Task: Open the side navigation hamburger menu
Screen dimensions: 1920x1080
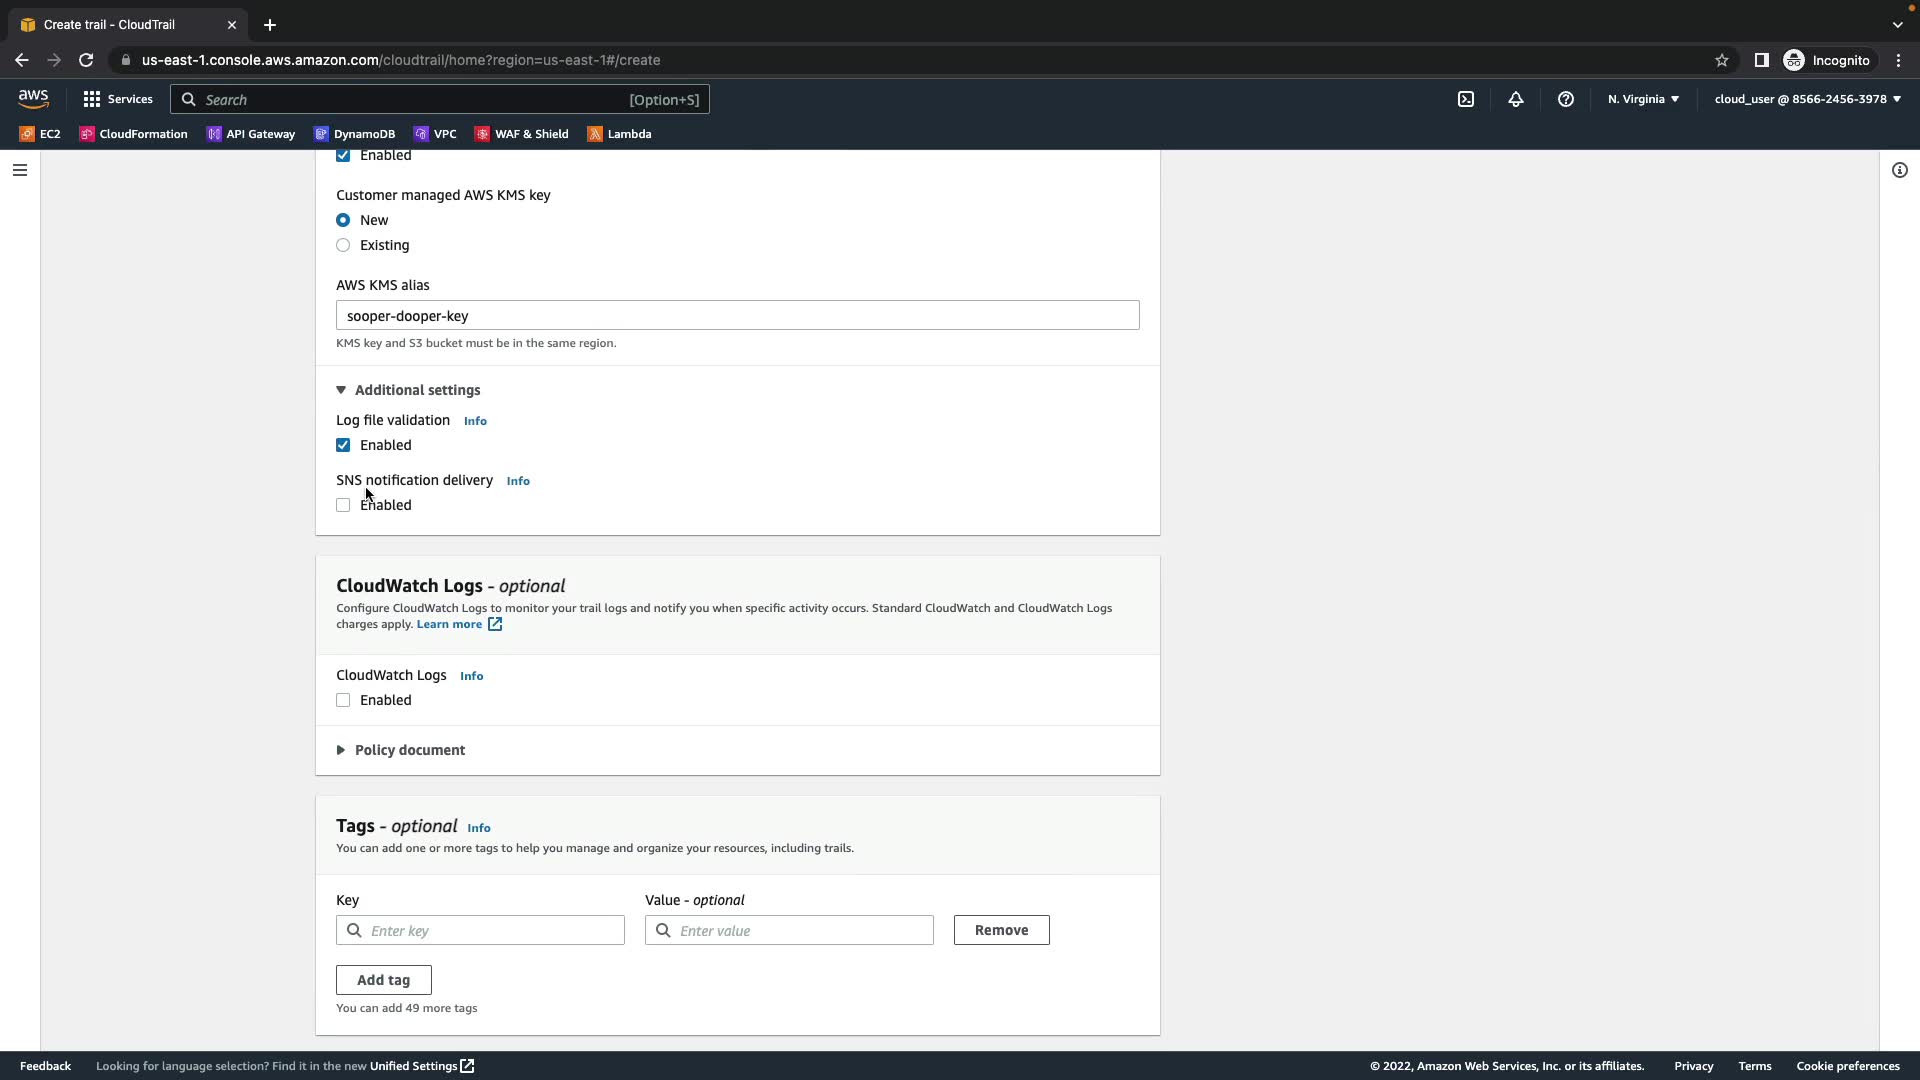Action: (20, 170)
